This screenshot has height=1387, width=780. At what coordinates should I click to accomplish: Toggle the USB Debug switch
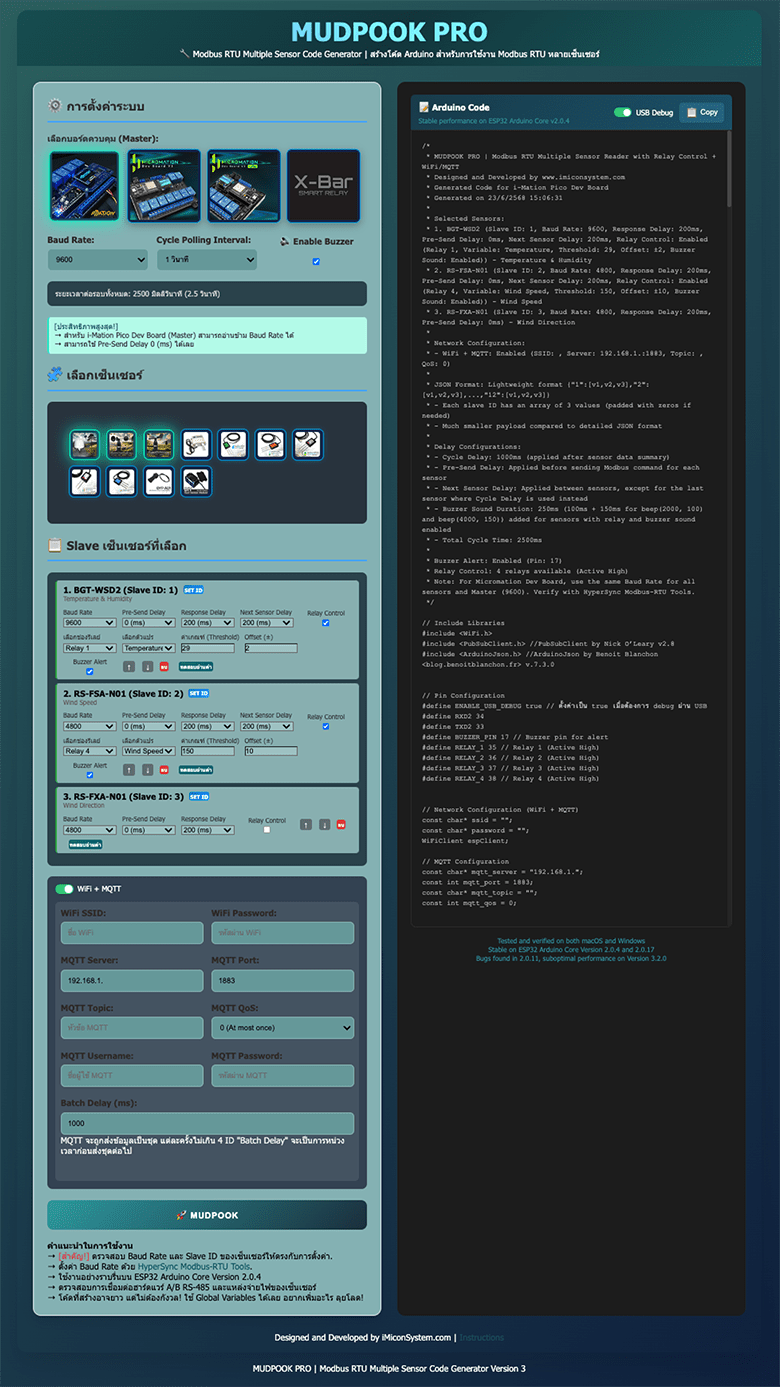(623, 113)
